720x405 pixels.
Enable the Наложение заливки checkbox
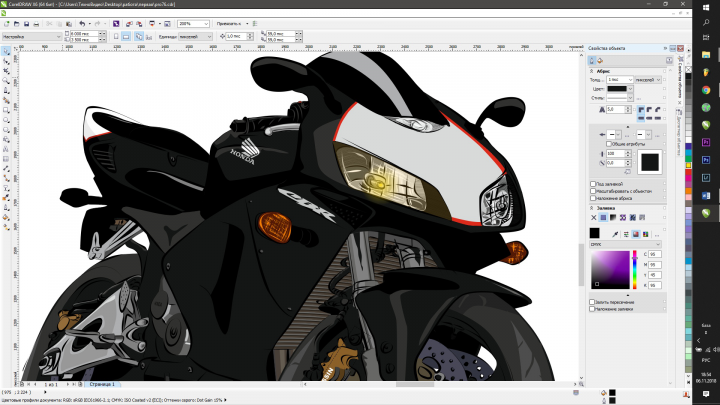point(592,309)
